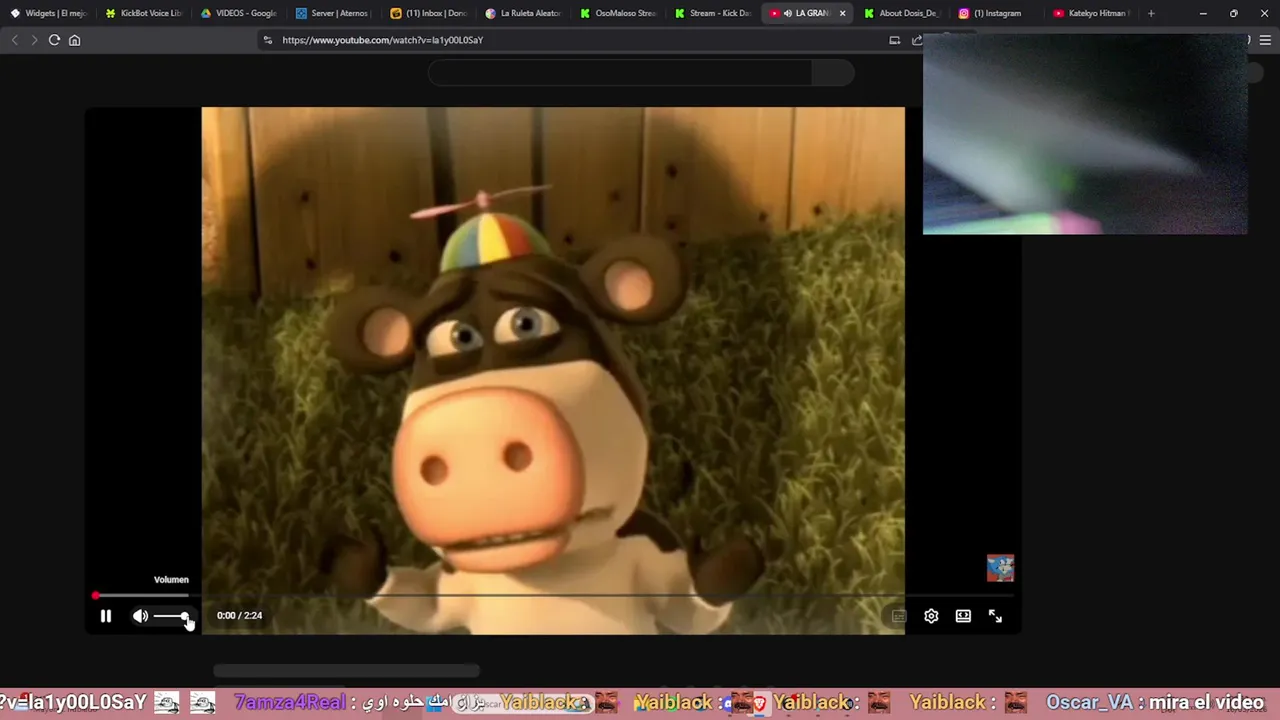Open a new browser tab

click(1151, 13)
